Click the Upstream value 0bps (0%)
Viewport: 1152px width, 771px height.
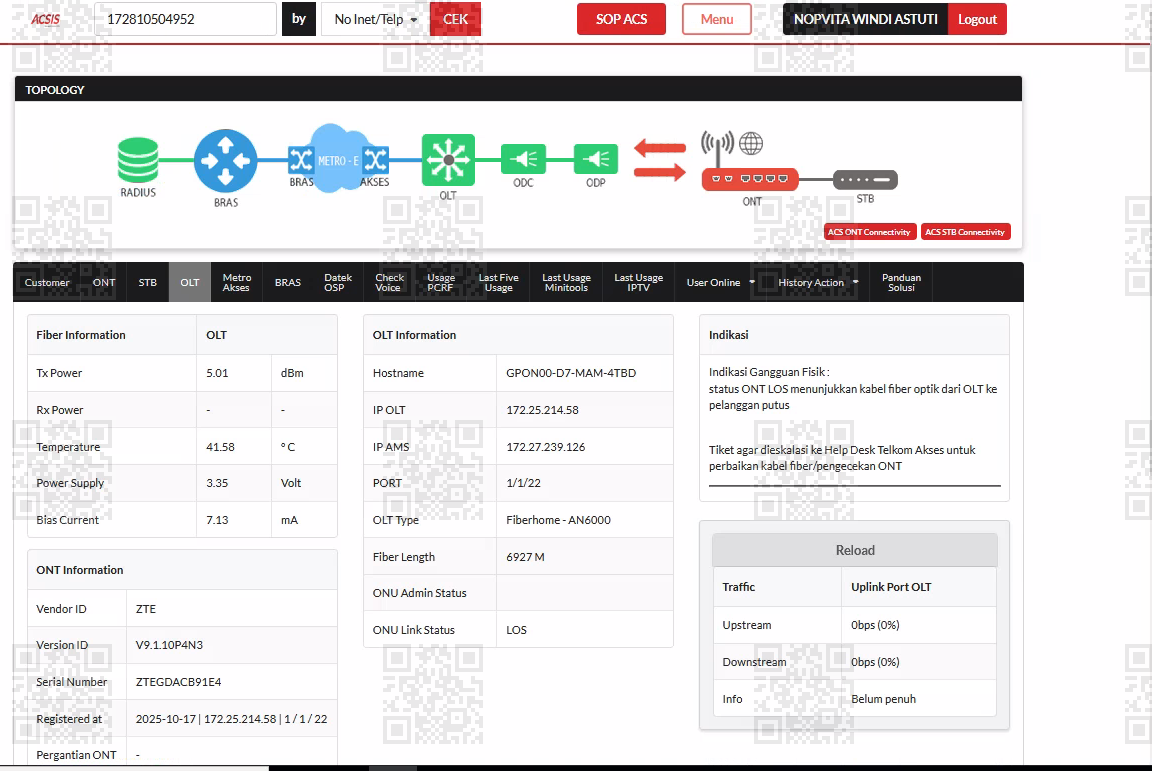tap(875, 625)
